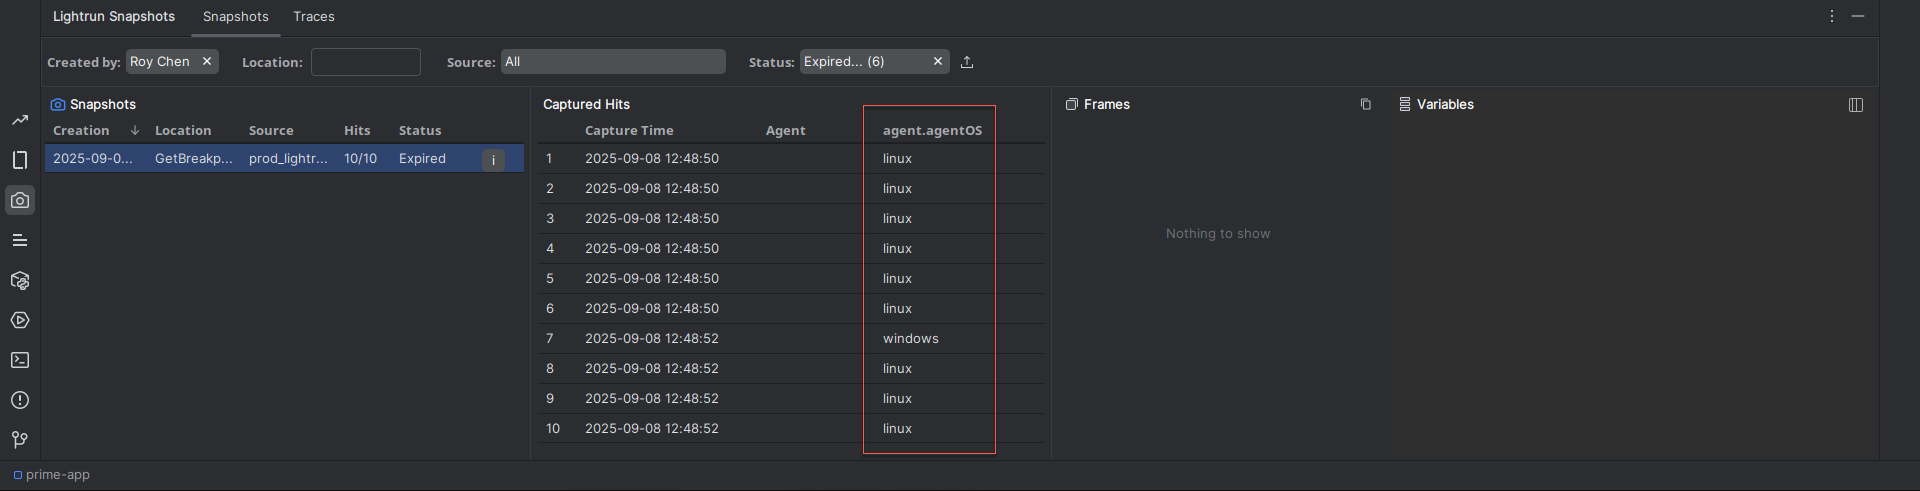The width and height of the screenshot is (1920, 491).
Task: Toggle the Variables column layout icon
Action: pos(1856,105)
